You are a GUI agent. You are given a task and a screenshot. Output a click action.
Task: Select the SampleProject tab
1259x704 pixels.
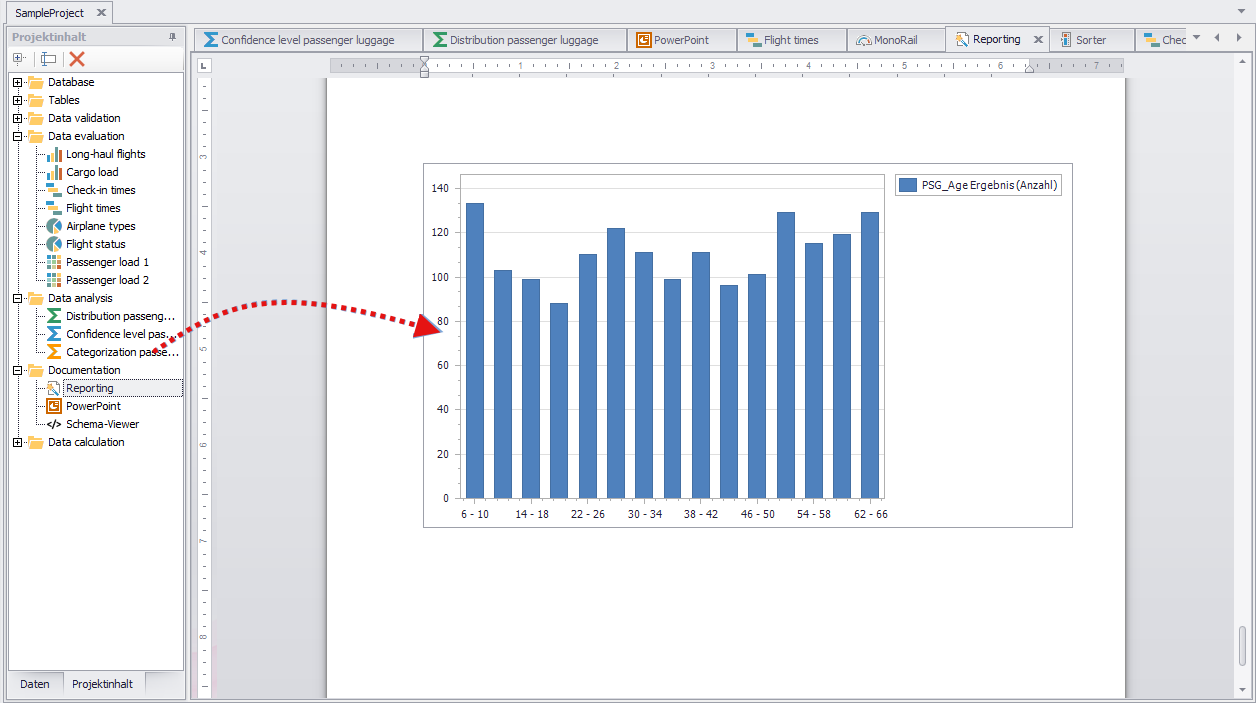click(60, 13)
